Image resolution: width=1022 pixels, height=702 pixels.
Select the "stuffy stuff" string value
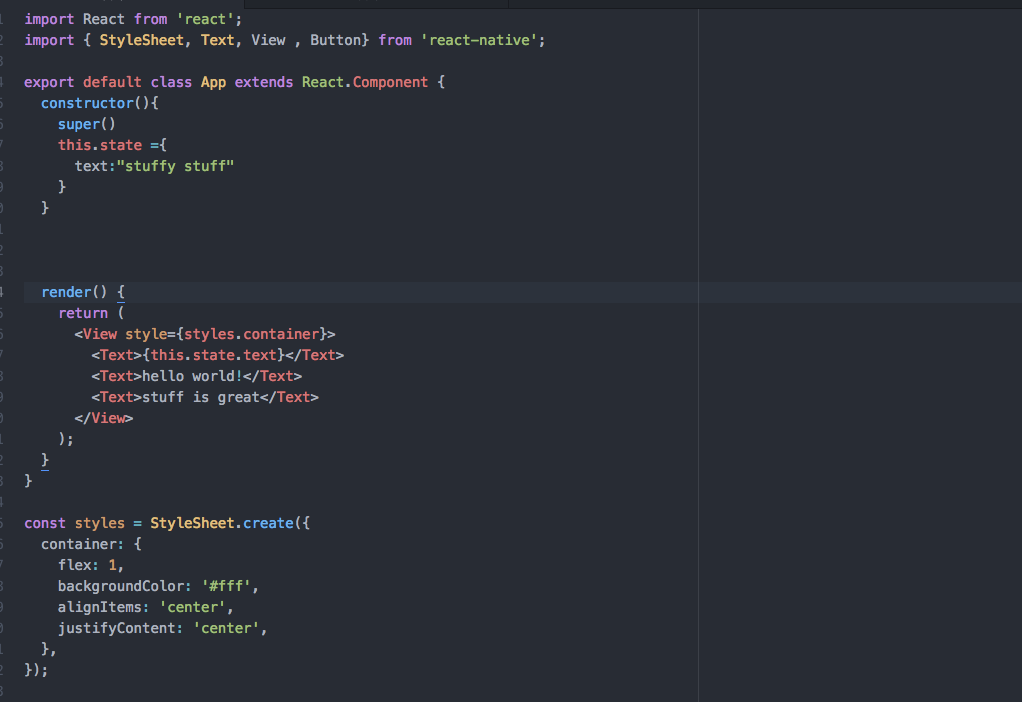click(175, 165)
